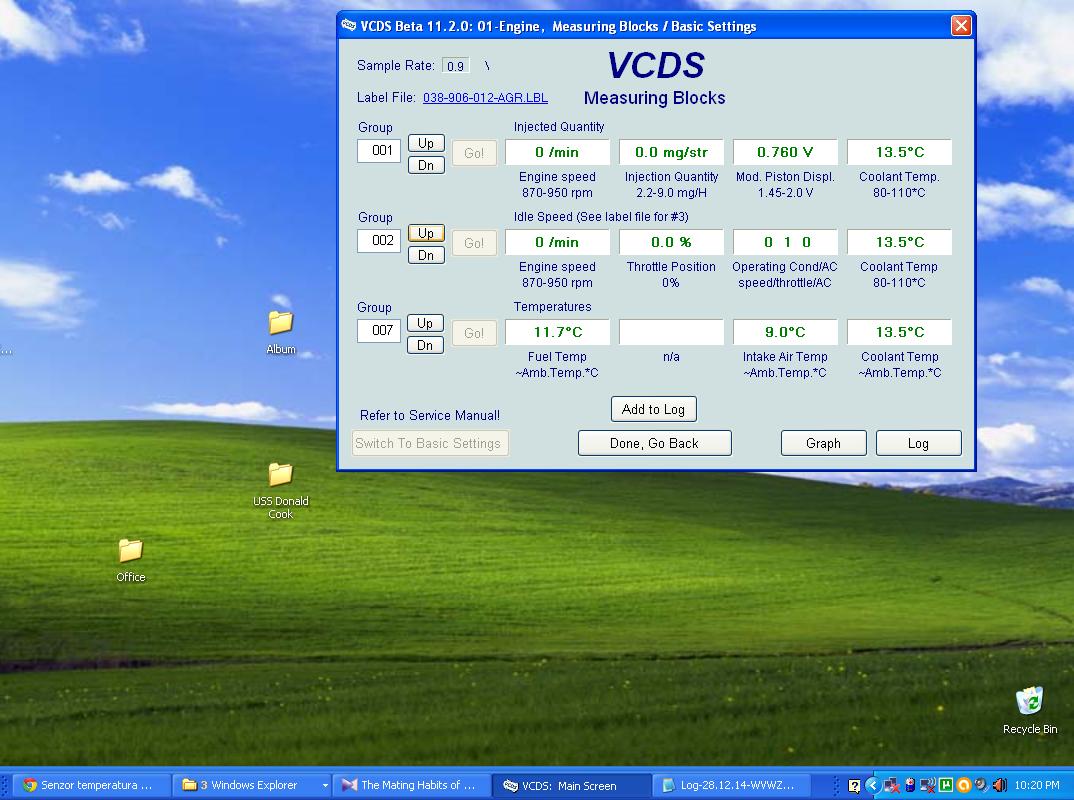
Task: Click the 0.0 mg/str Injection Quantity value
Action: [671, 152]
